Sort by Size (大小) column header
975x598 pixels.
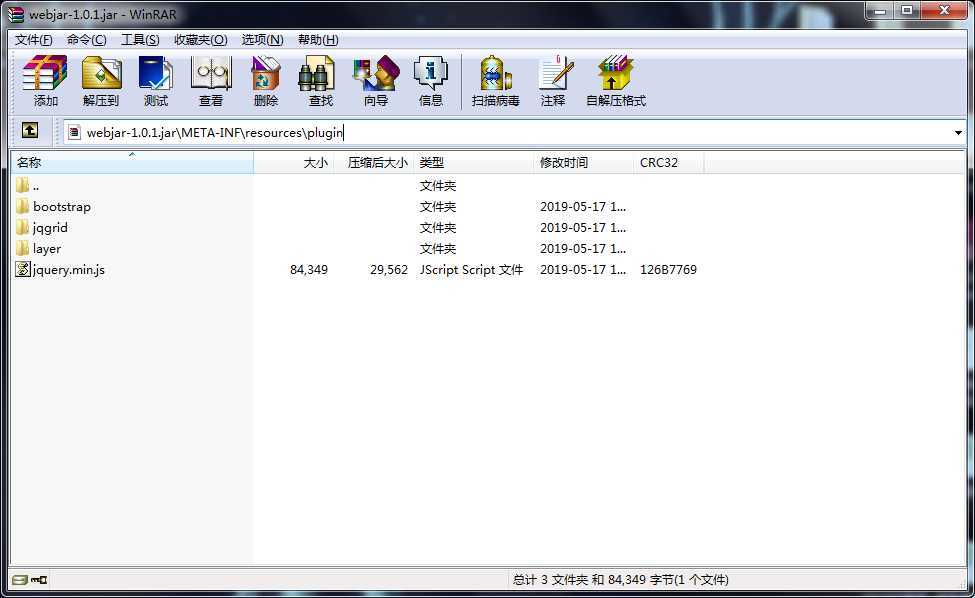[293, 163]
